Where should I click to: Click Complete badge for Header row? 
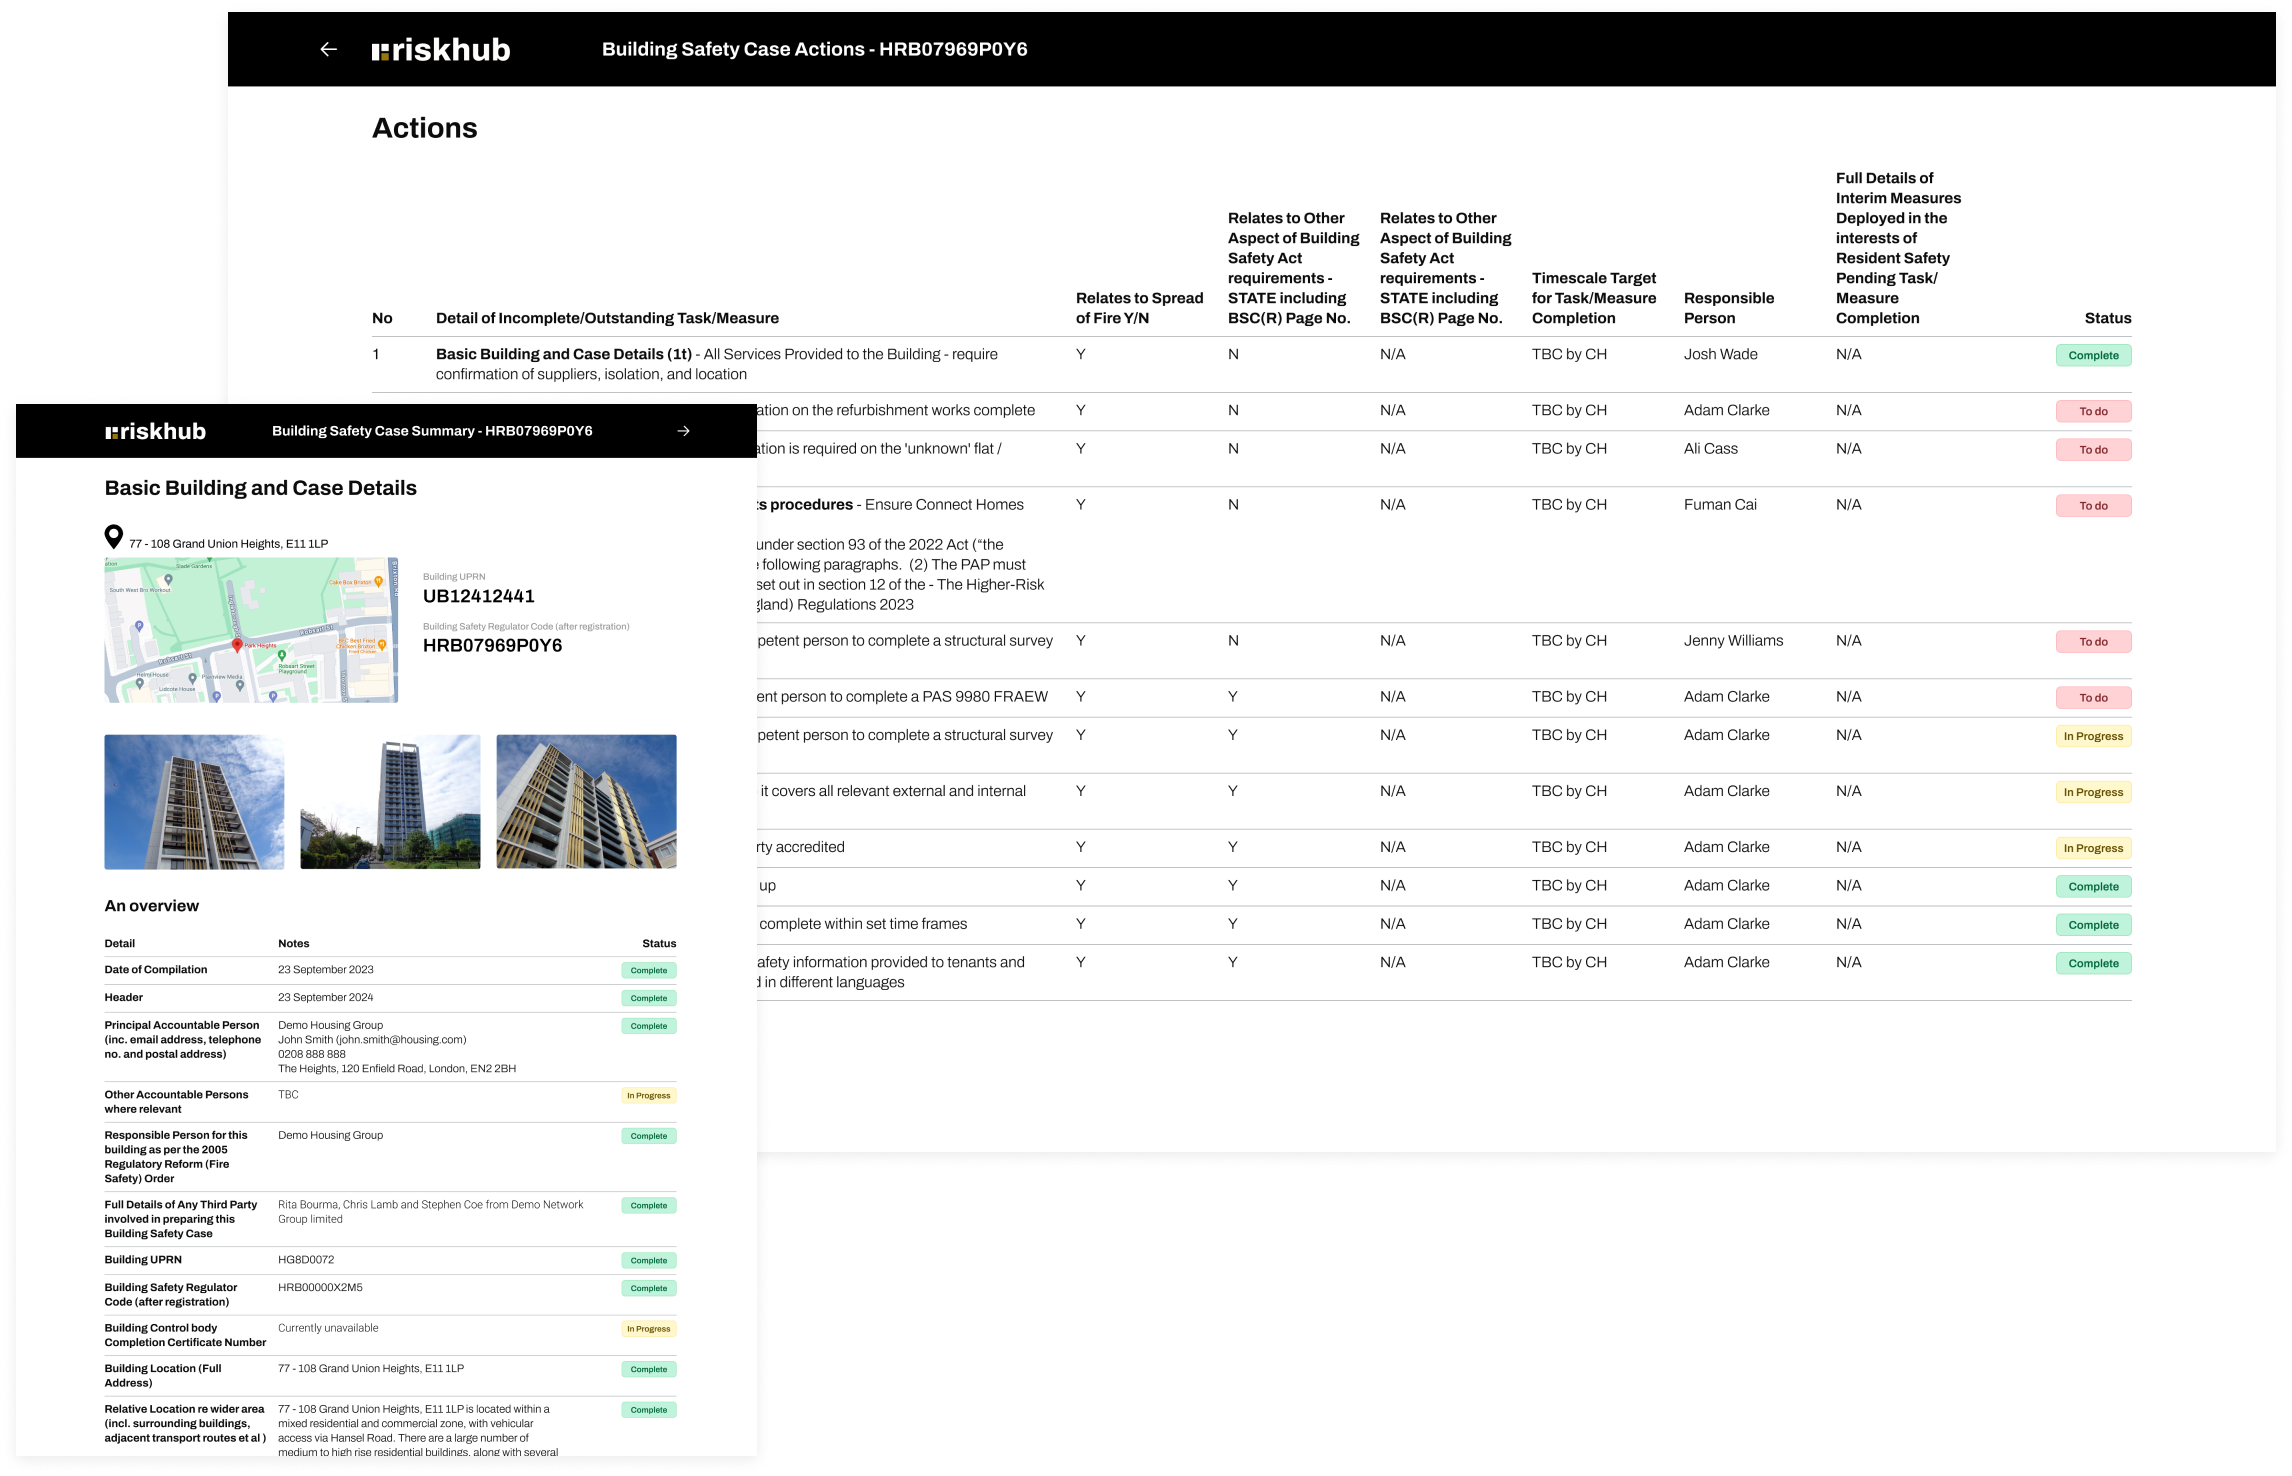click(x=648, y=999)
